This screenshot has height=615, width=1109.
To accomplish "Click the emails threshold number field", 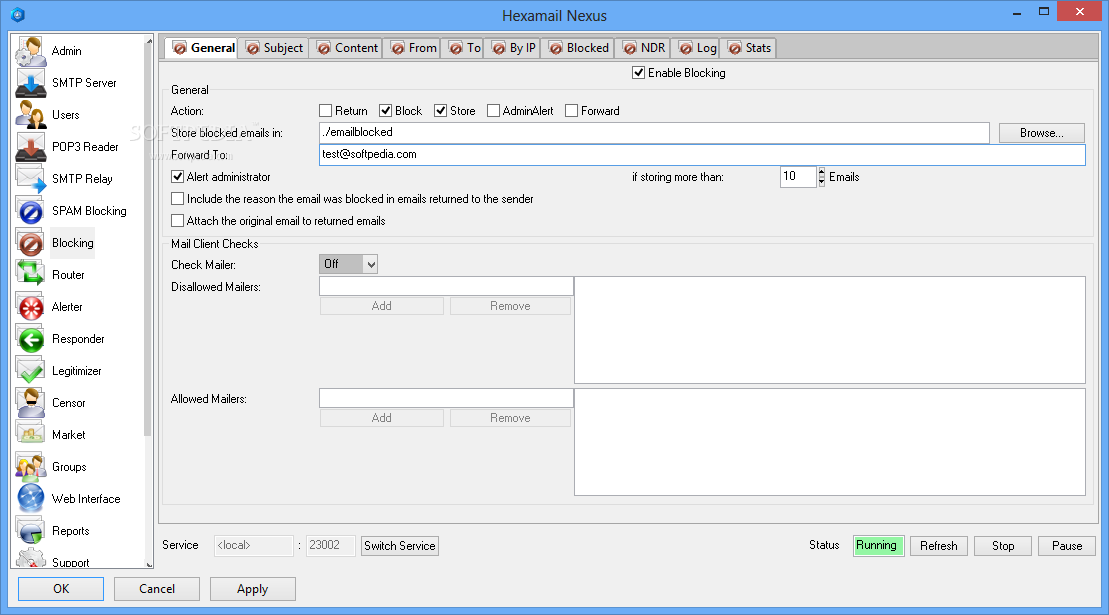I will point(799,177).
